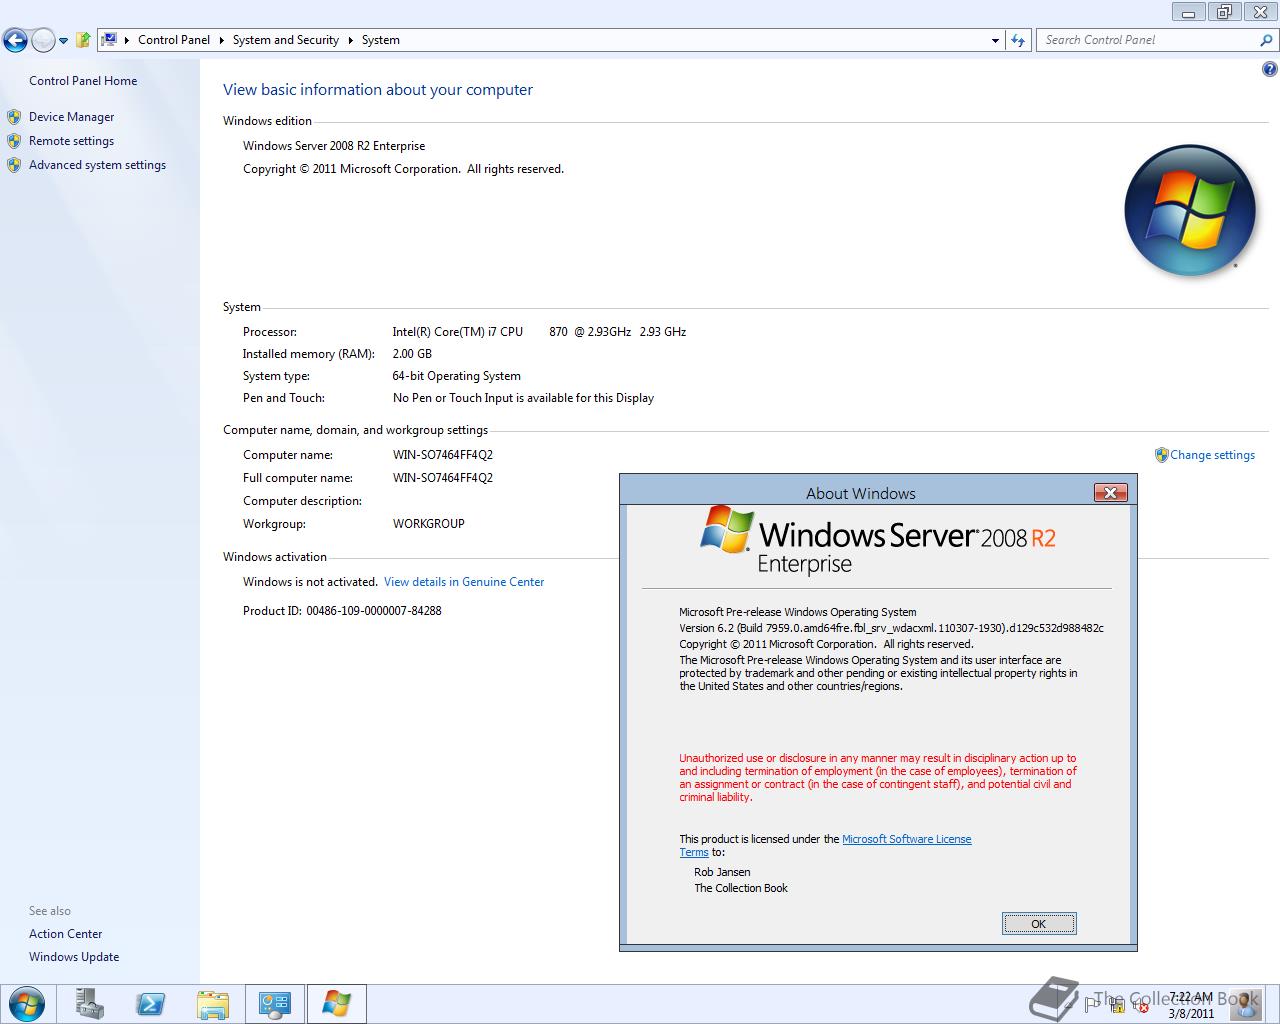Open the Start menu orb
Viewport: 1280px width, 1024px height.
[26, 1004]
